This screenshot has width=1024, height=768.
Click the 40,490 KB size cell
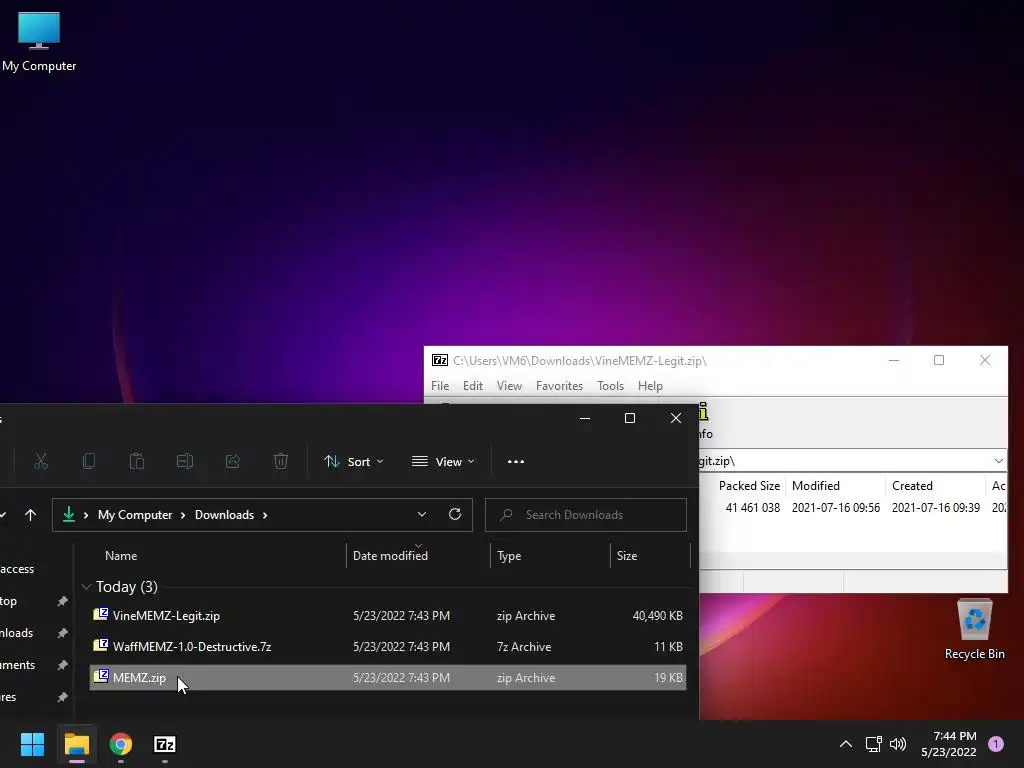[657, 616]
